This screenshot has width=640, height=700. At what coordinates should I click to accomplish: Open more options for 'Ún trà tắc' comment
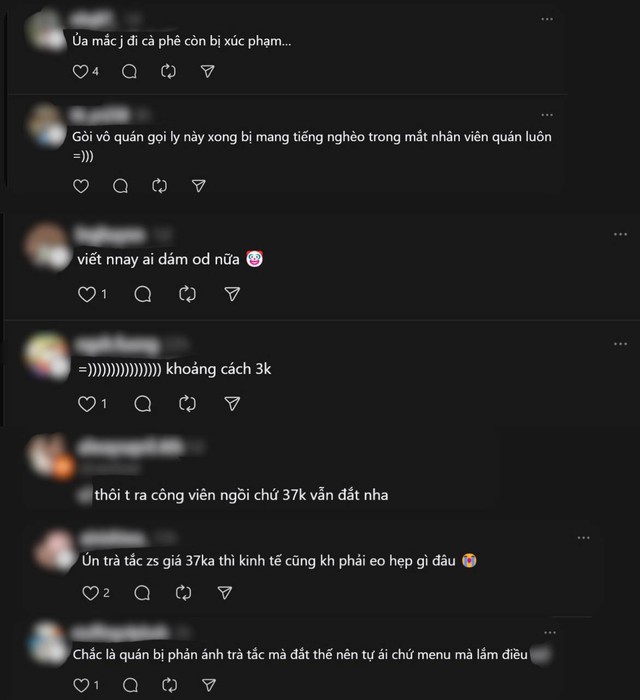584,538
